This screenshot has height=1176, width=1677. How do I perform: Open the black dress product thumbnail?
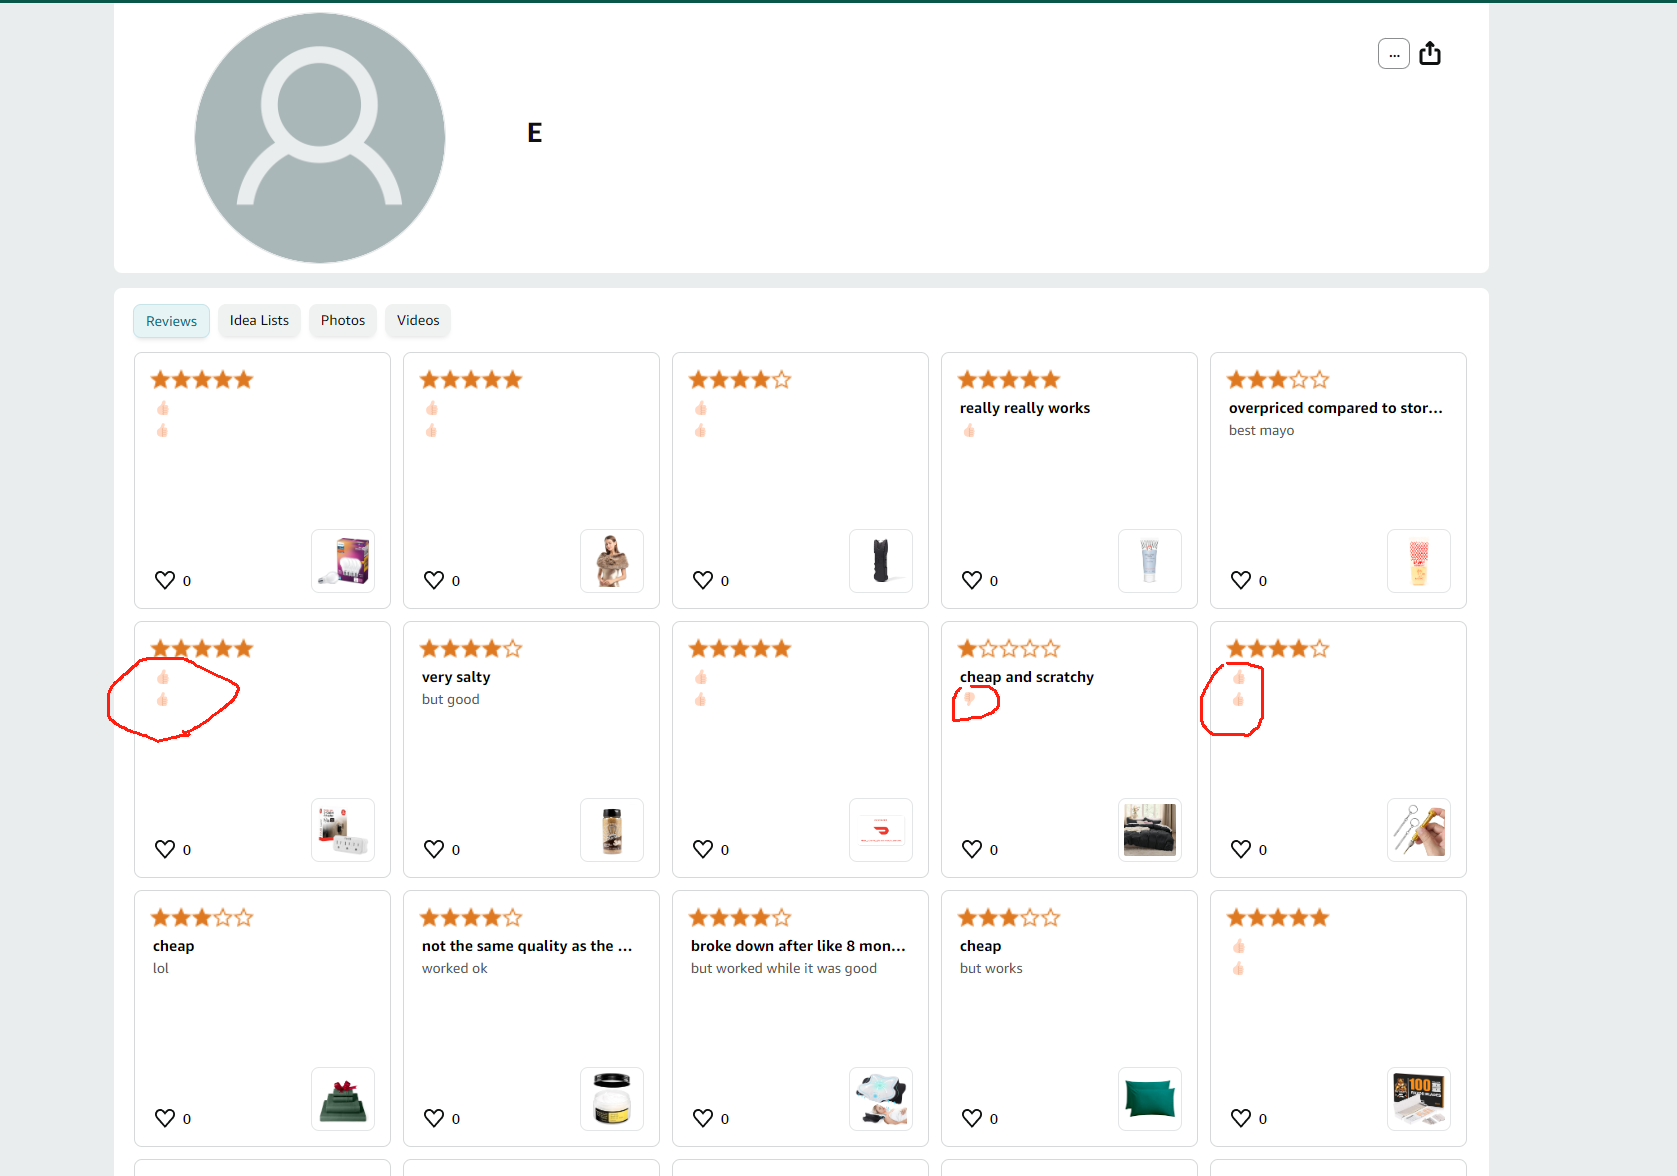pos(881,561)
